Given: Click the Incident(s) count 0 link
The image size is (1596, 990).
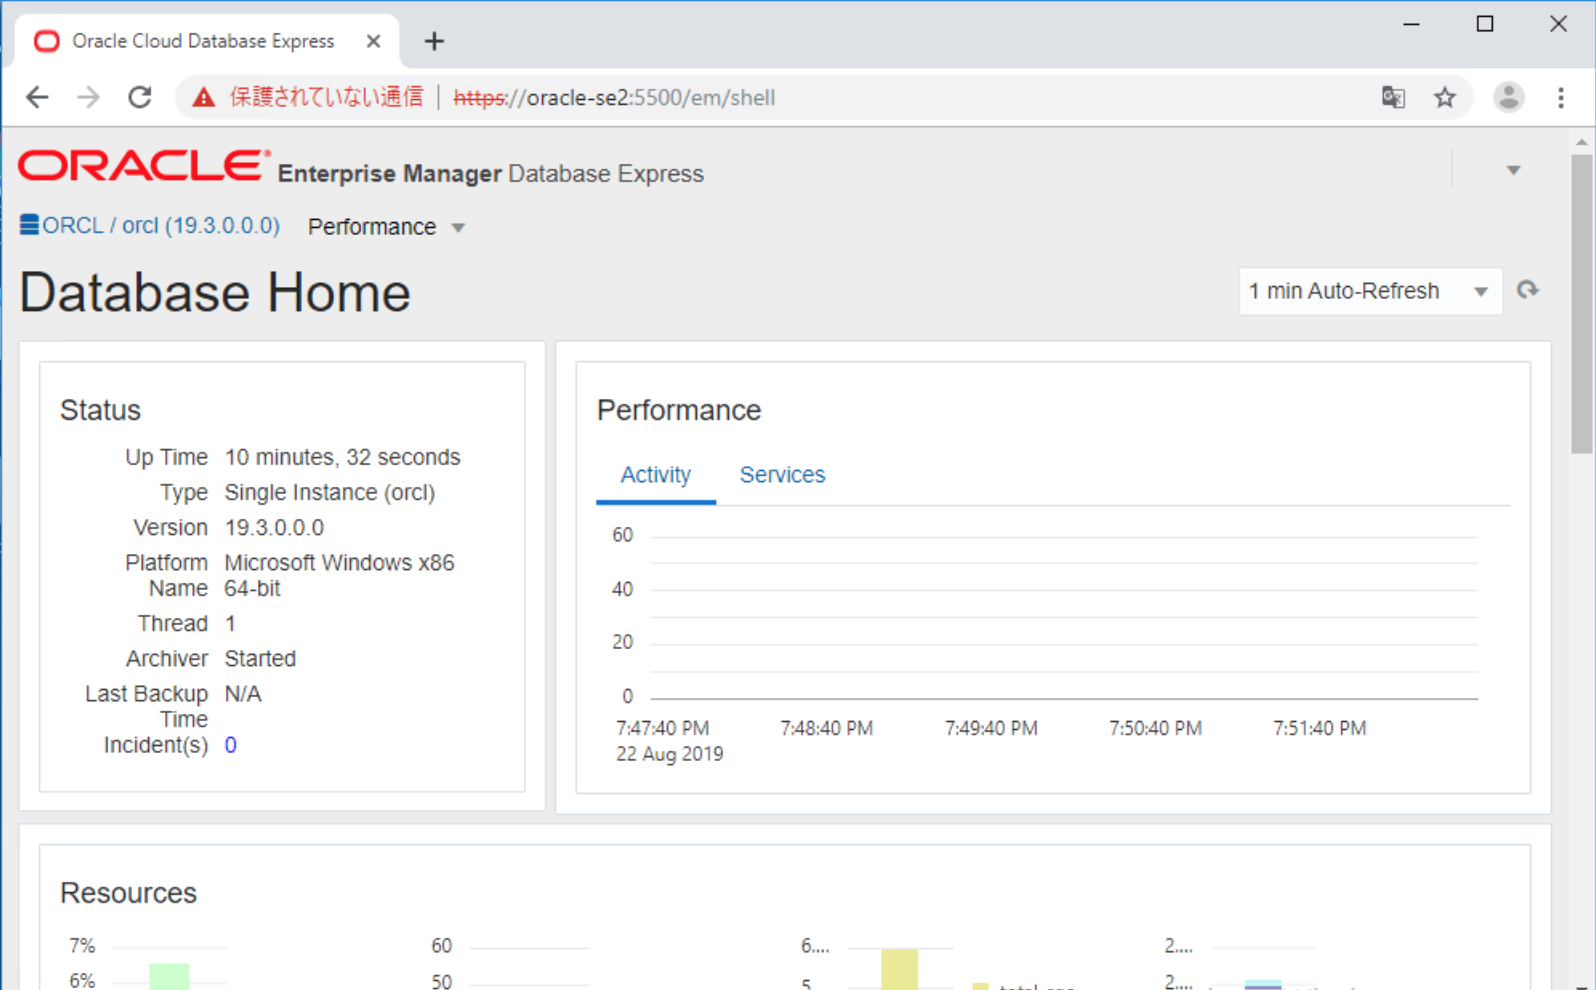Looking at the screenshot, I should [x=231, y=745].
